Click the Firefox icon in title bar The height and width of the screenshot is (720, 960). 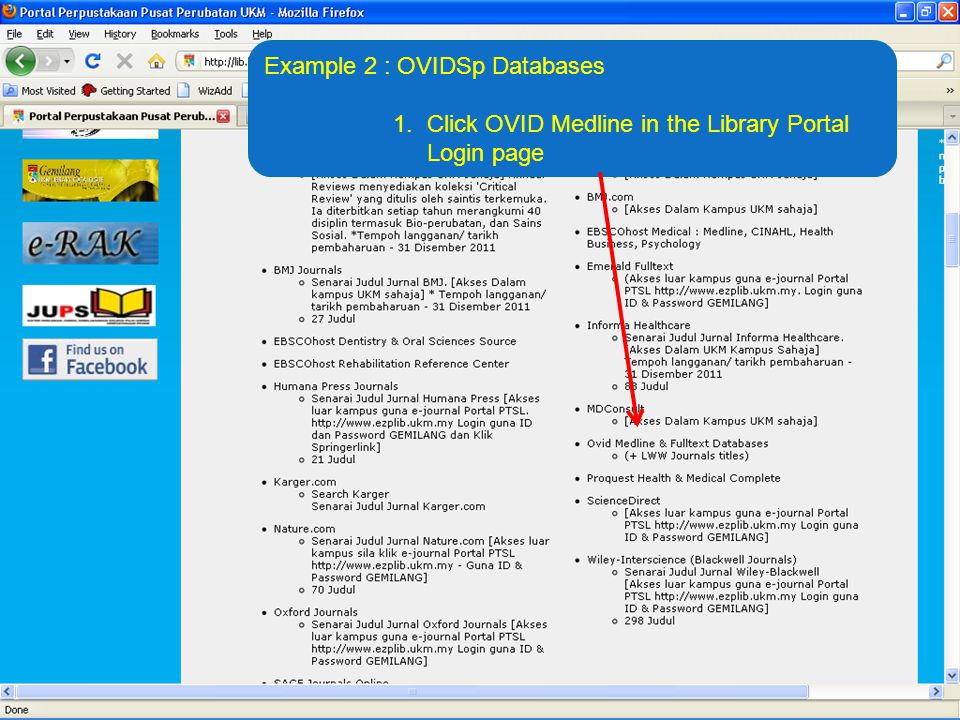9,11
